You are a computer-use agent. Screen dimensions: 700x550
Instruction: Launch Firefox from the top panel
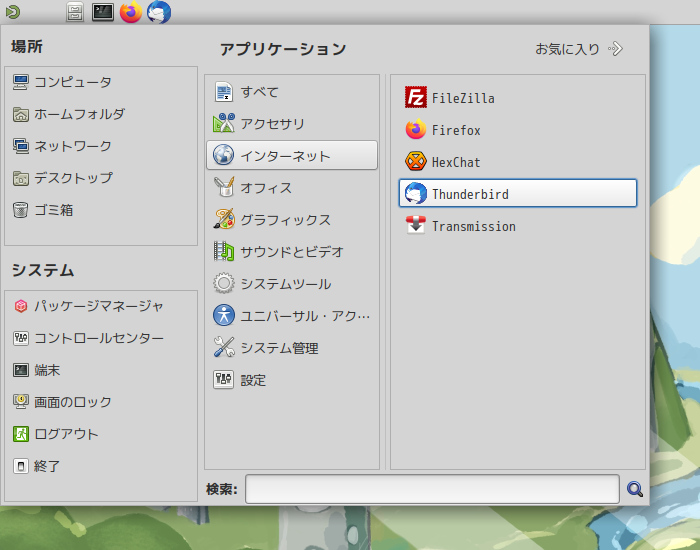(x=131, y=12)
